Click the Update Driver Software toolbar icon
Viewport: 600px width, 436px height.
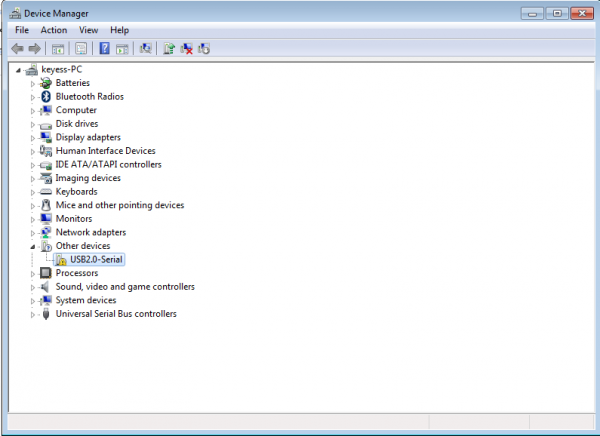click(169, 48)
